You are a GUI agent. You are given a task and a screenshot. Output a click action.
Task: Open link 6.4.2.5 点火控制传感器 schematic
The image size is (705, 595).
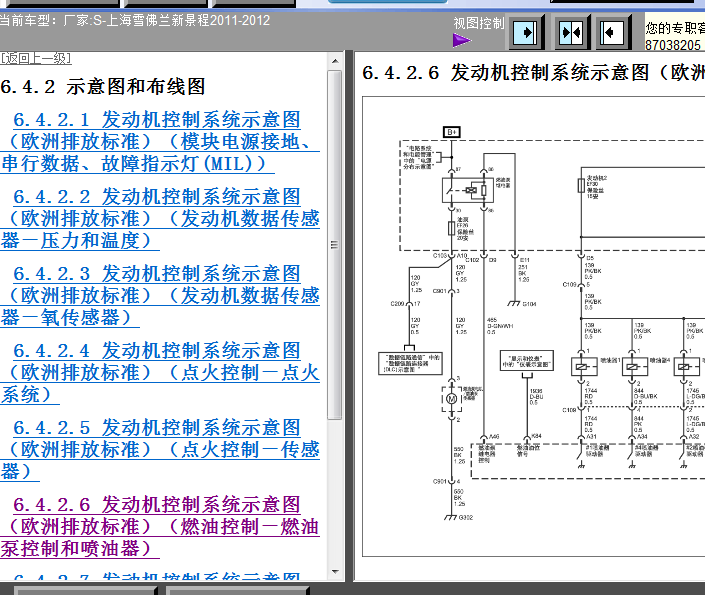[160, 449]
